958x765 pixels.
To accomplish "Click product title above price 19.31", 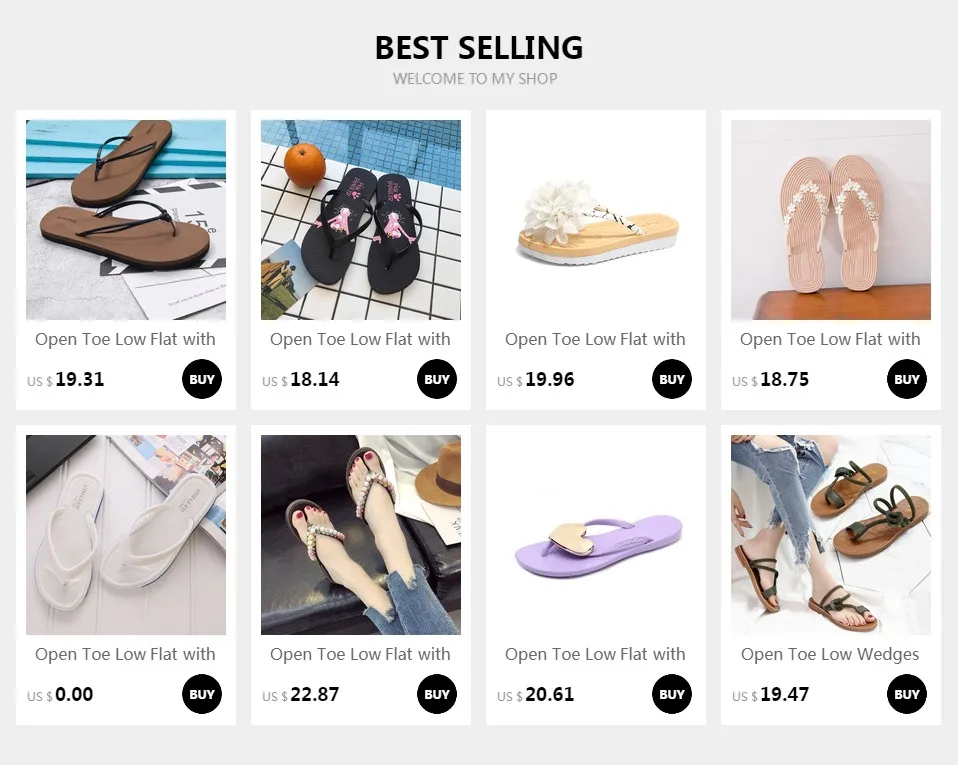I will click(x=125, y=340).
